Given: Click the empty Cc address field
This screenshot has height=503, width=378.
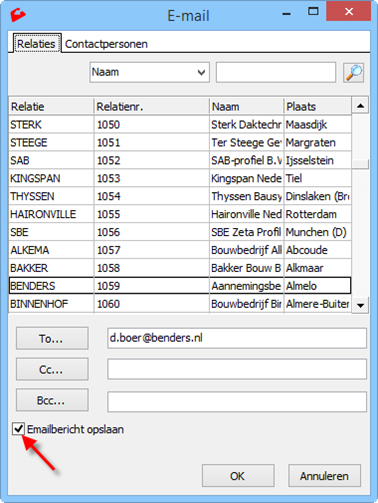Looking at the screenshot, I should [237, 369].
